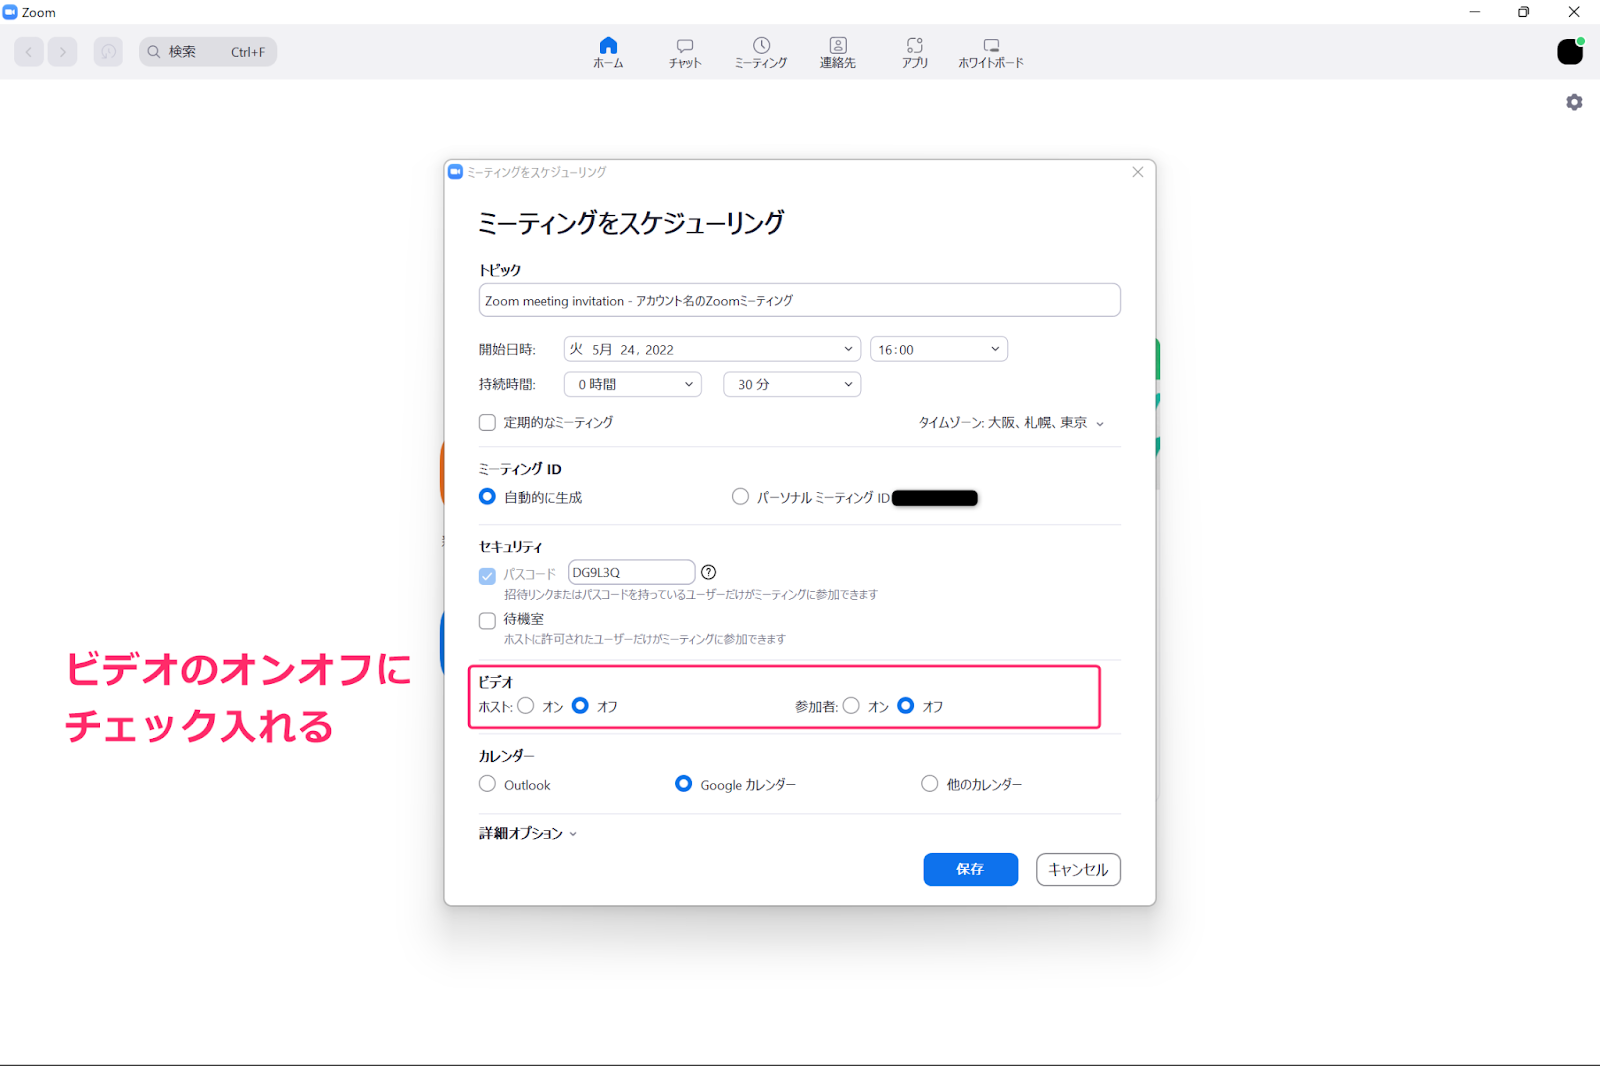Check the 定期的なミーティング checkbox
This screenshot has height=1066, width=1600.
(x=487, y=423)
